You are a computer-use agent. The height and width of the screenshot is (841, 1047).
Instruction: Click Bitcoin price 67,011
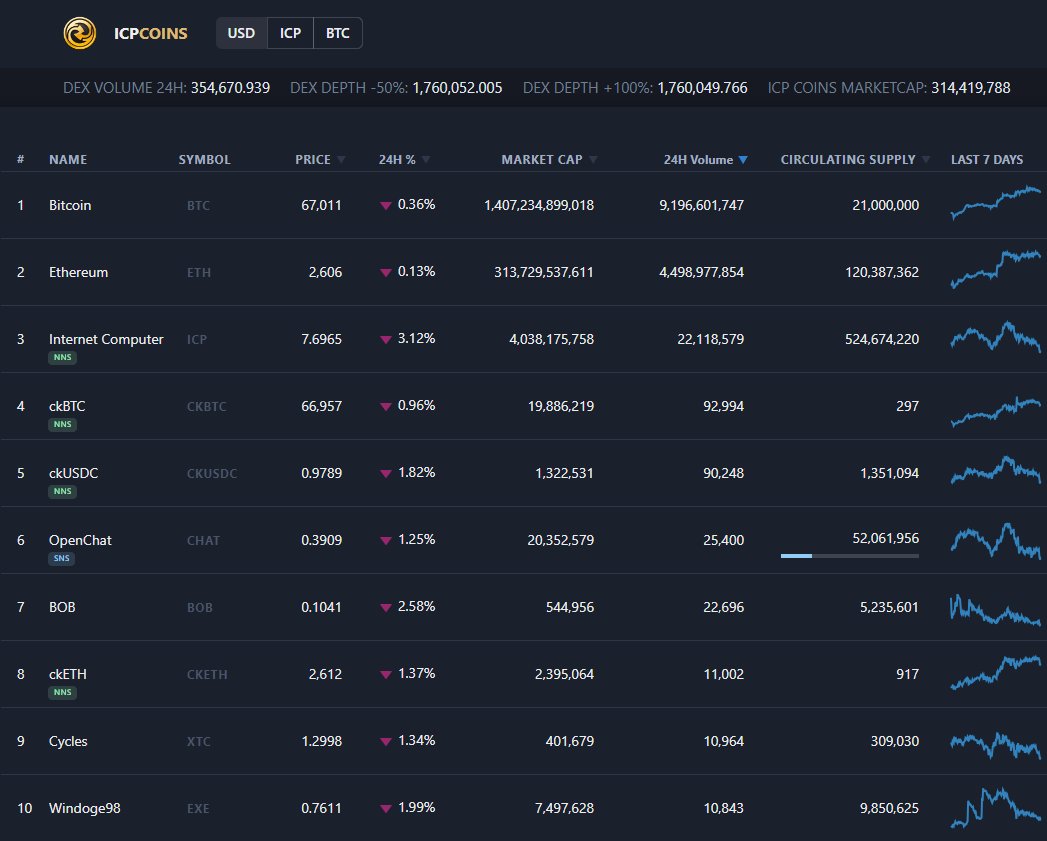tap(321, 205)
